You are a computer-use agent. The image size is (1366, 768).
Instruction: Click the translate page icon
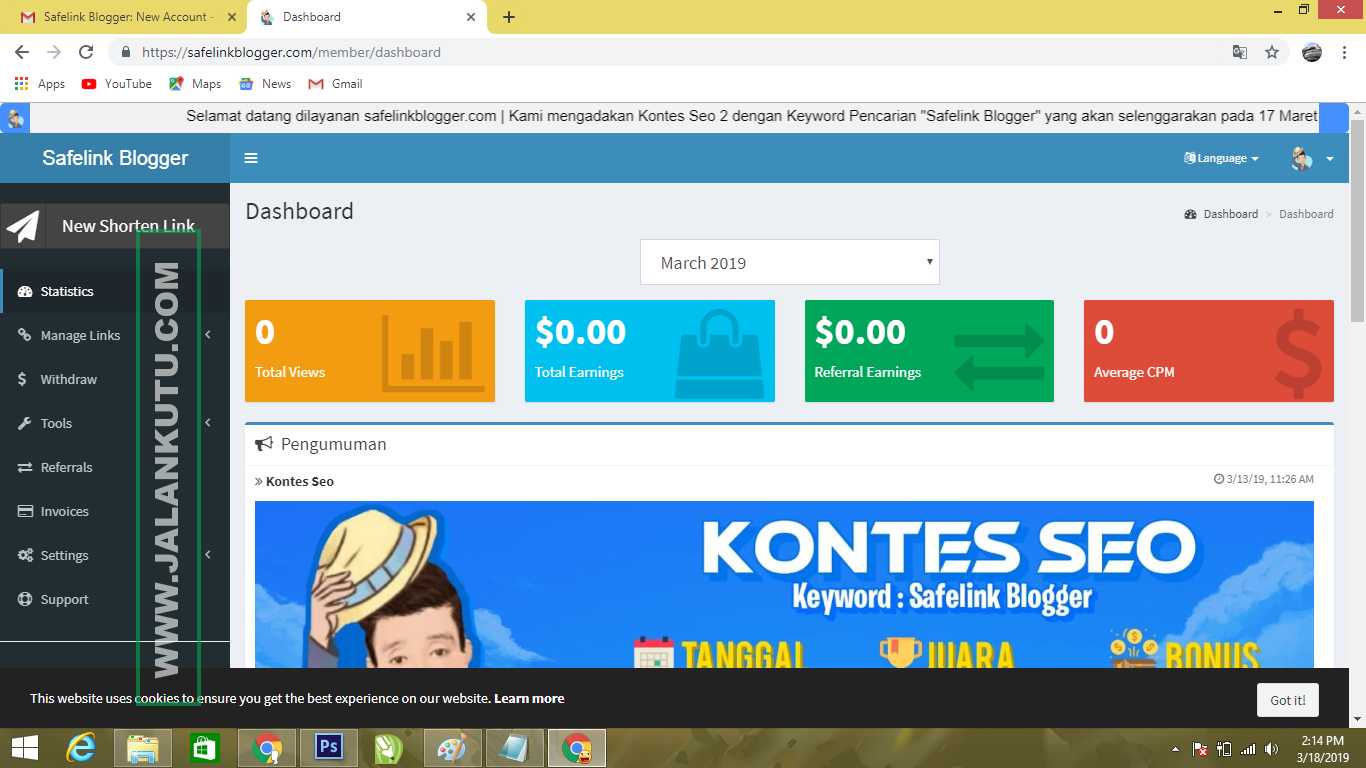coord(1240,52)
